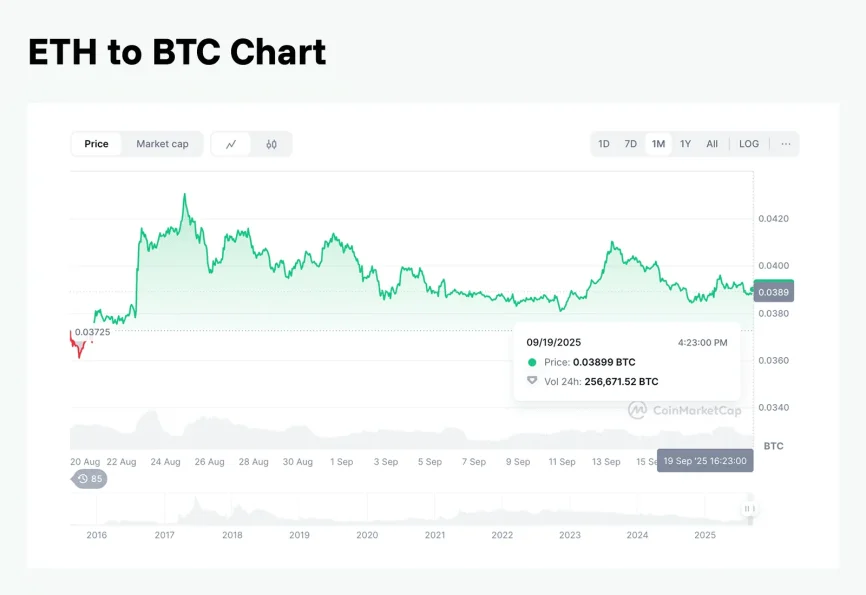Click the red line segment at chart start
Viewport: 866px width, 595px height.
pos(77,345)
